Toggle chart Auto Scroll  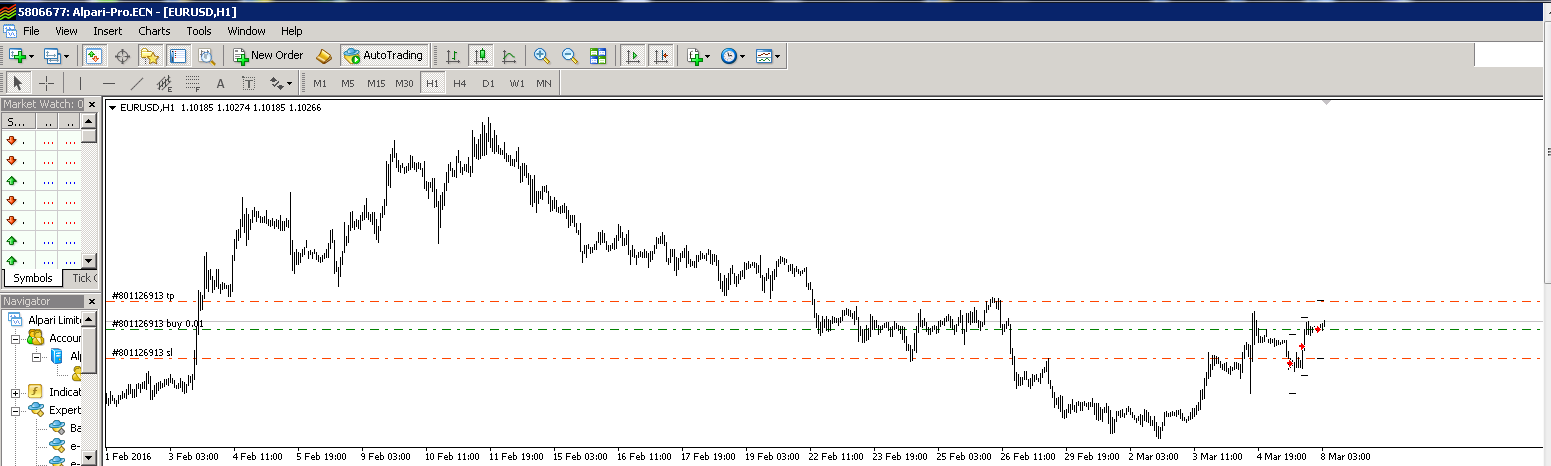click(632, 56)
